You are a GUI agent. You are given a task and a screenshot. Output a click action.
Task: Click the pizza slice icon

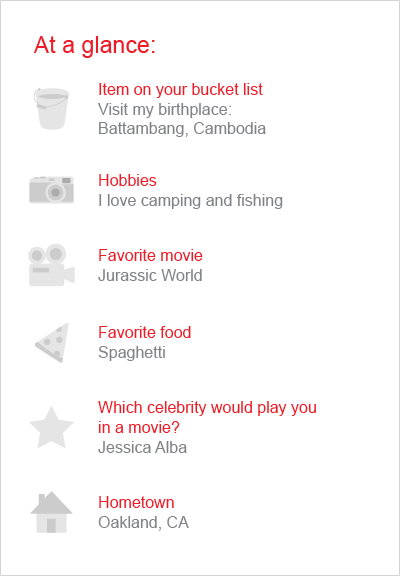coord(52,343)
